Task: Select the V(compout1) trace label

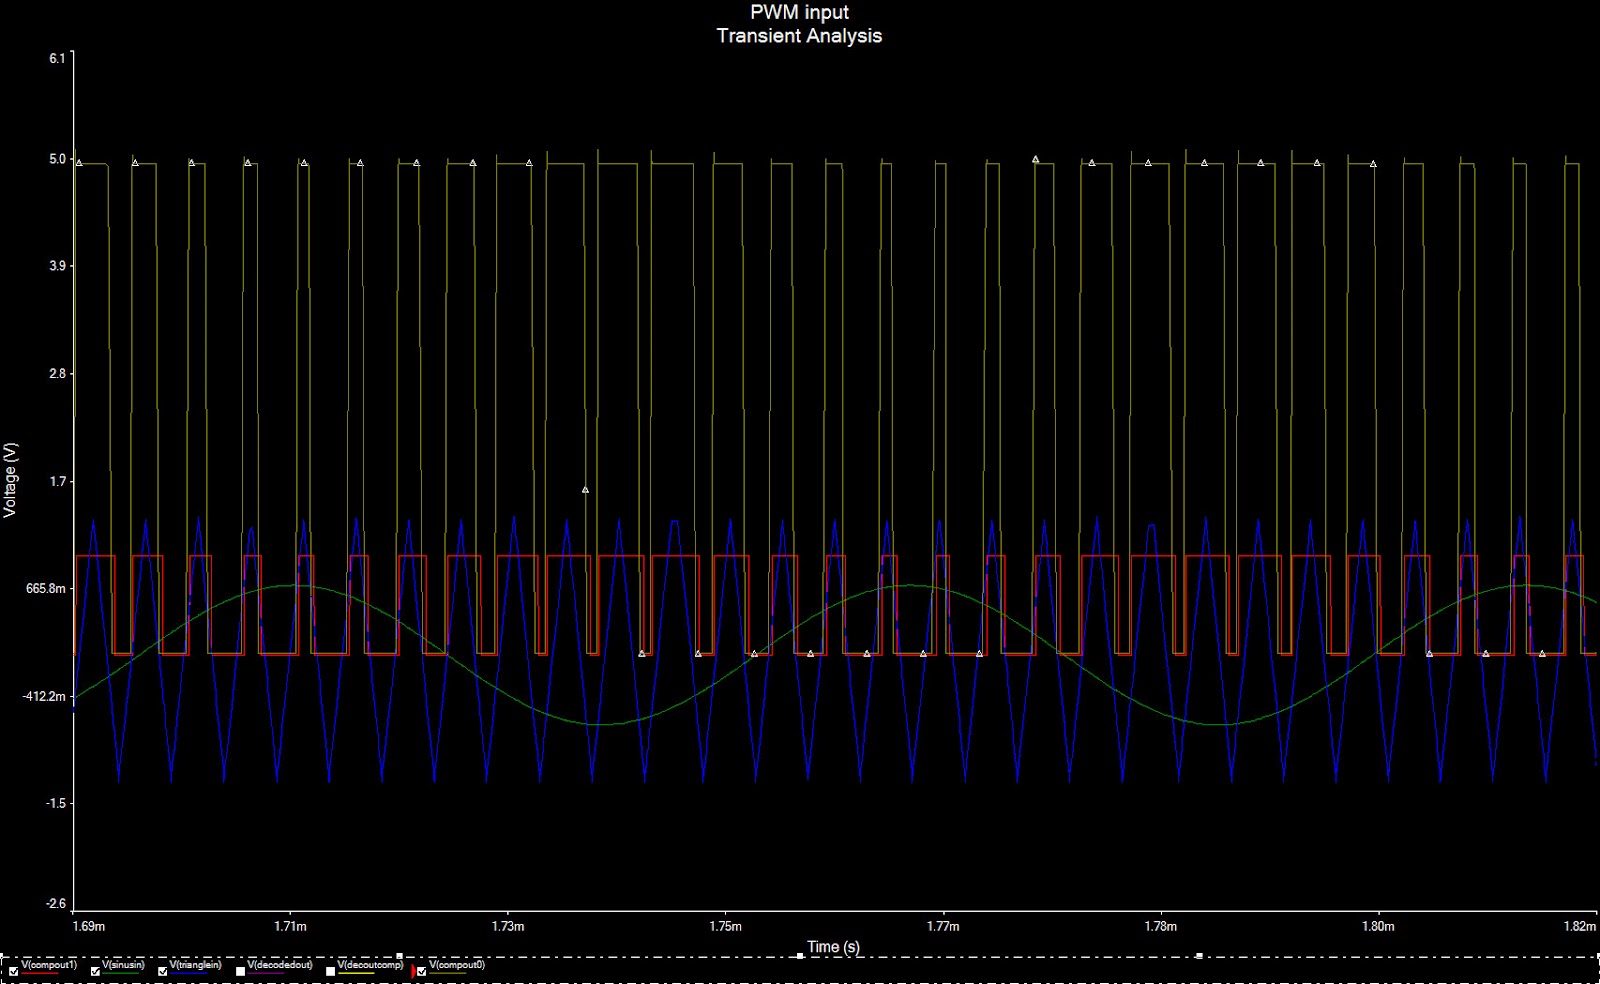Action: (x=48, y=966)
